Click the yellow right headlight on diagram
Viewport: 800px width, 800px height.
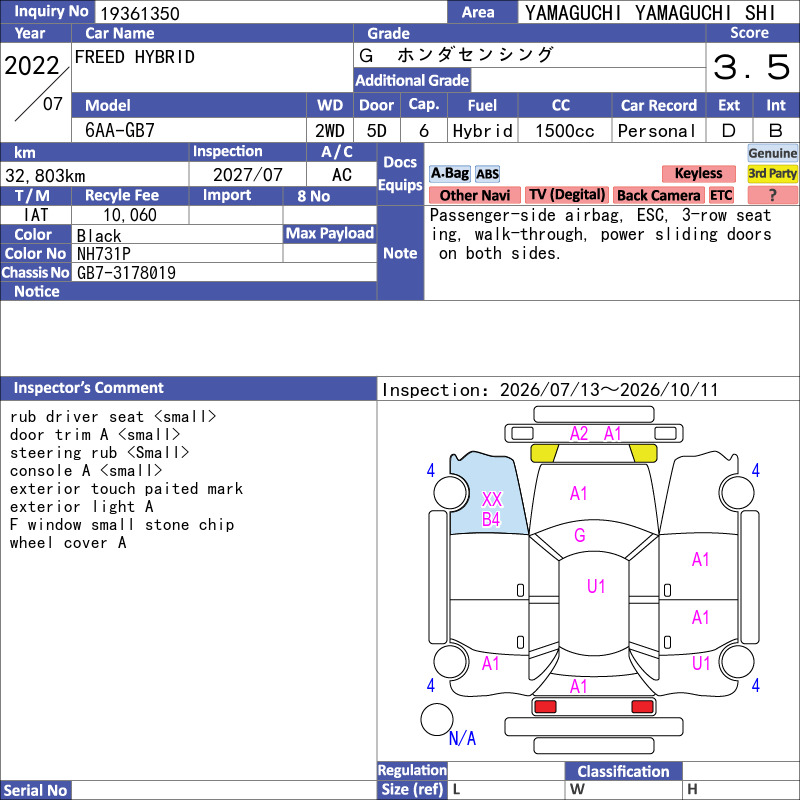tap(643, 453)
